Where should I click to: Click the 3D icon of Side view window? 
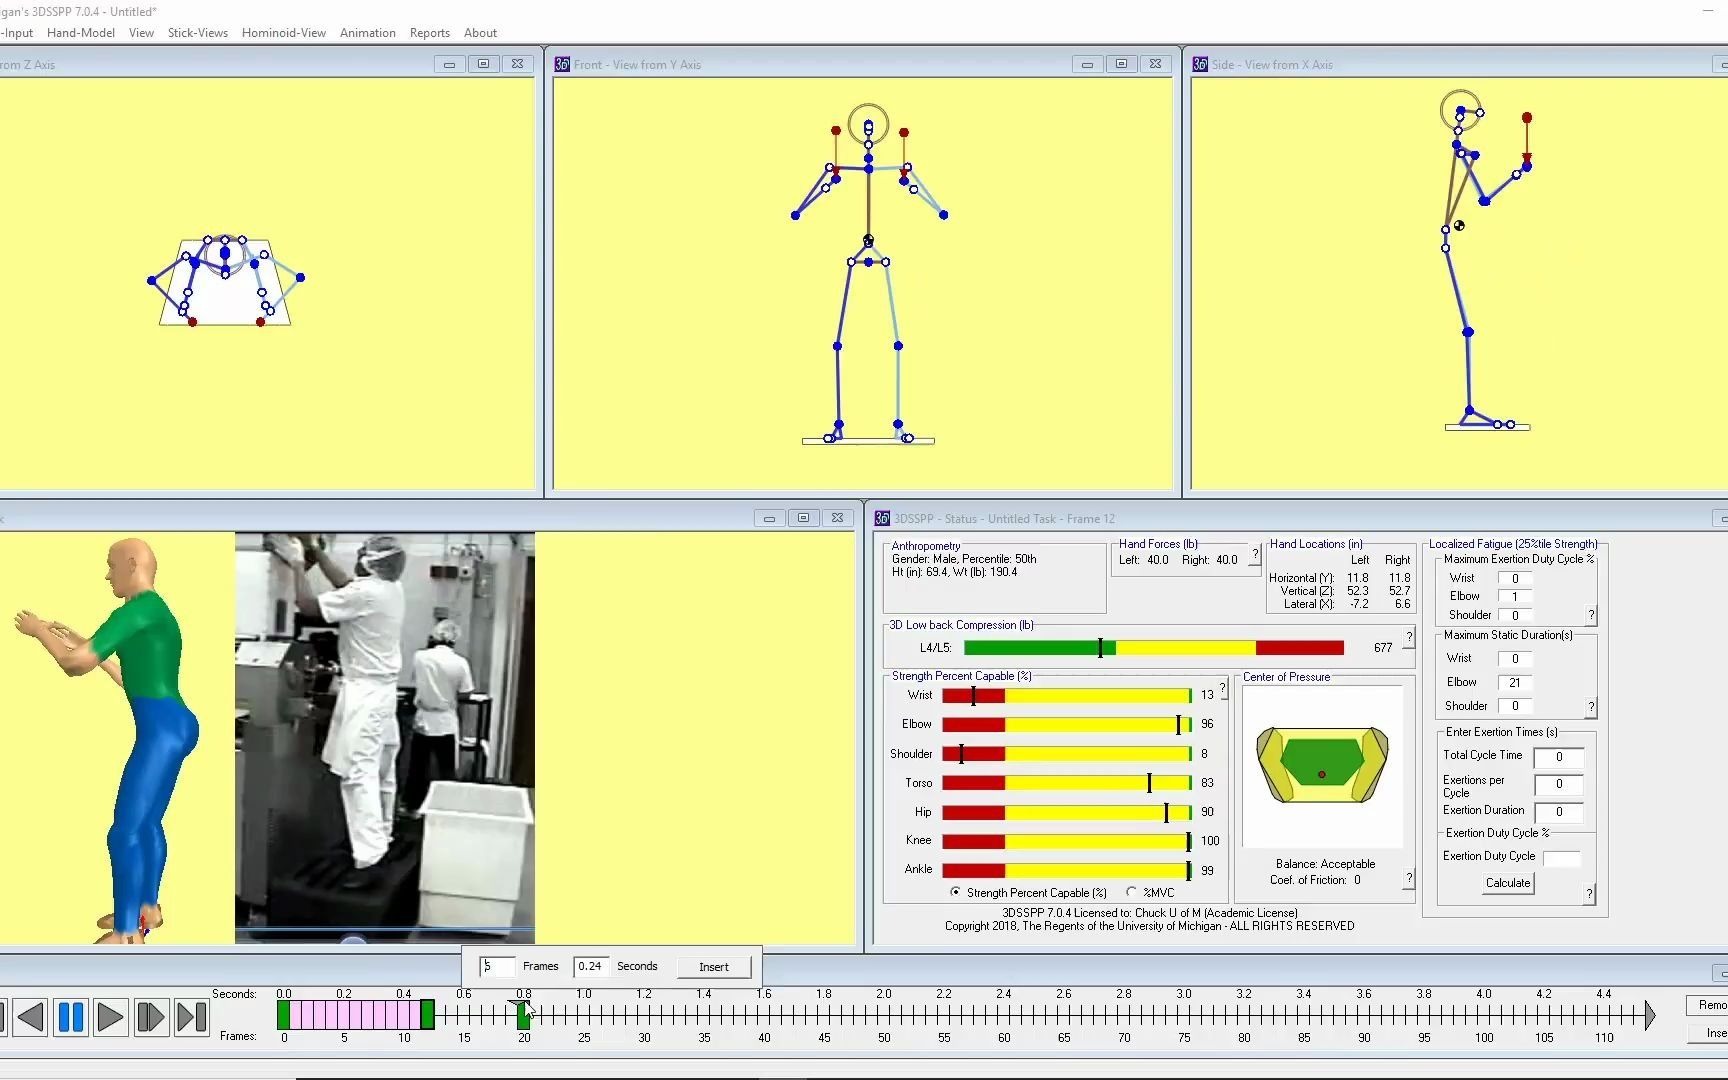pyautogui.click(x=1200, y=64)
